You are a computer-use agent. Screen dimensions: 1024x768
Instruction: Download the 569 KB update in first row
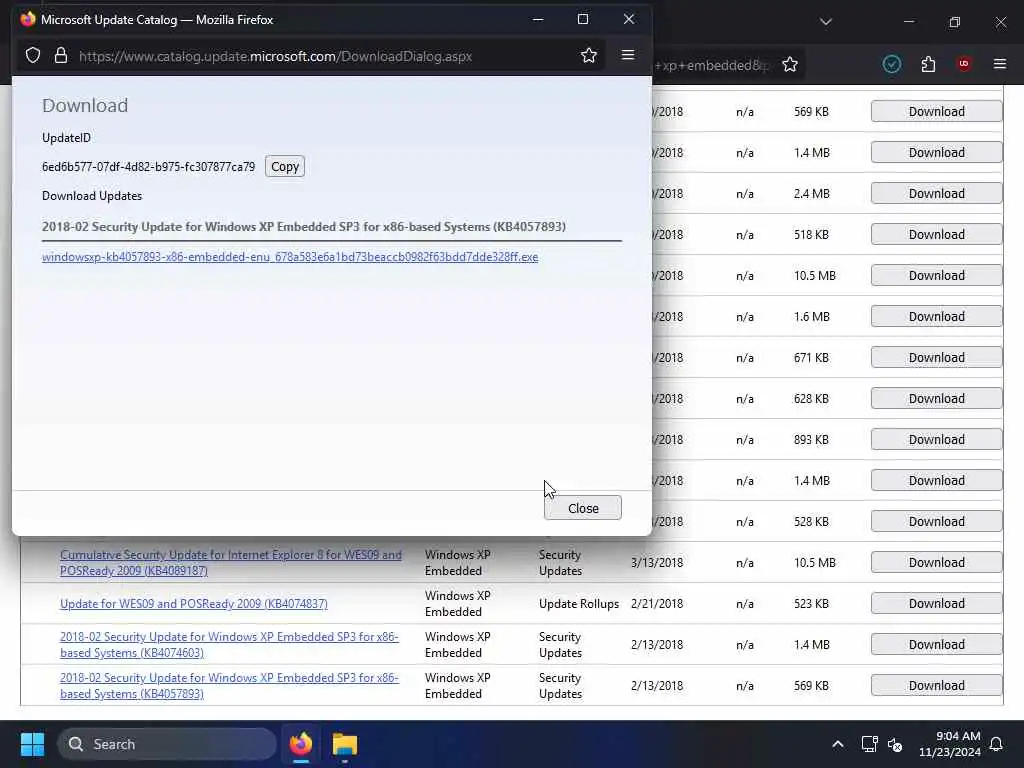pos(936,112)
